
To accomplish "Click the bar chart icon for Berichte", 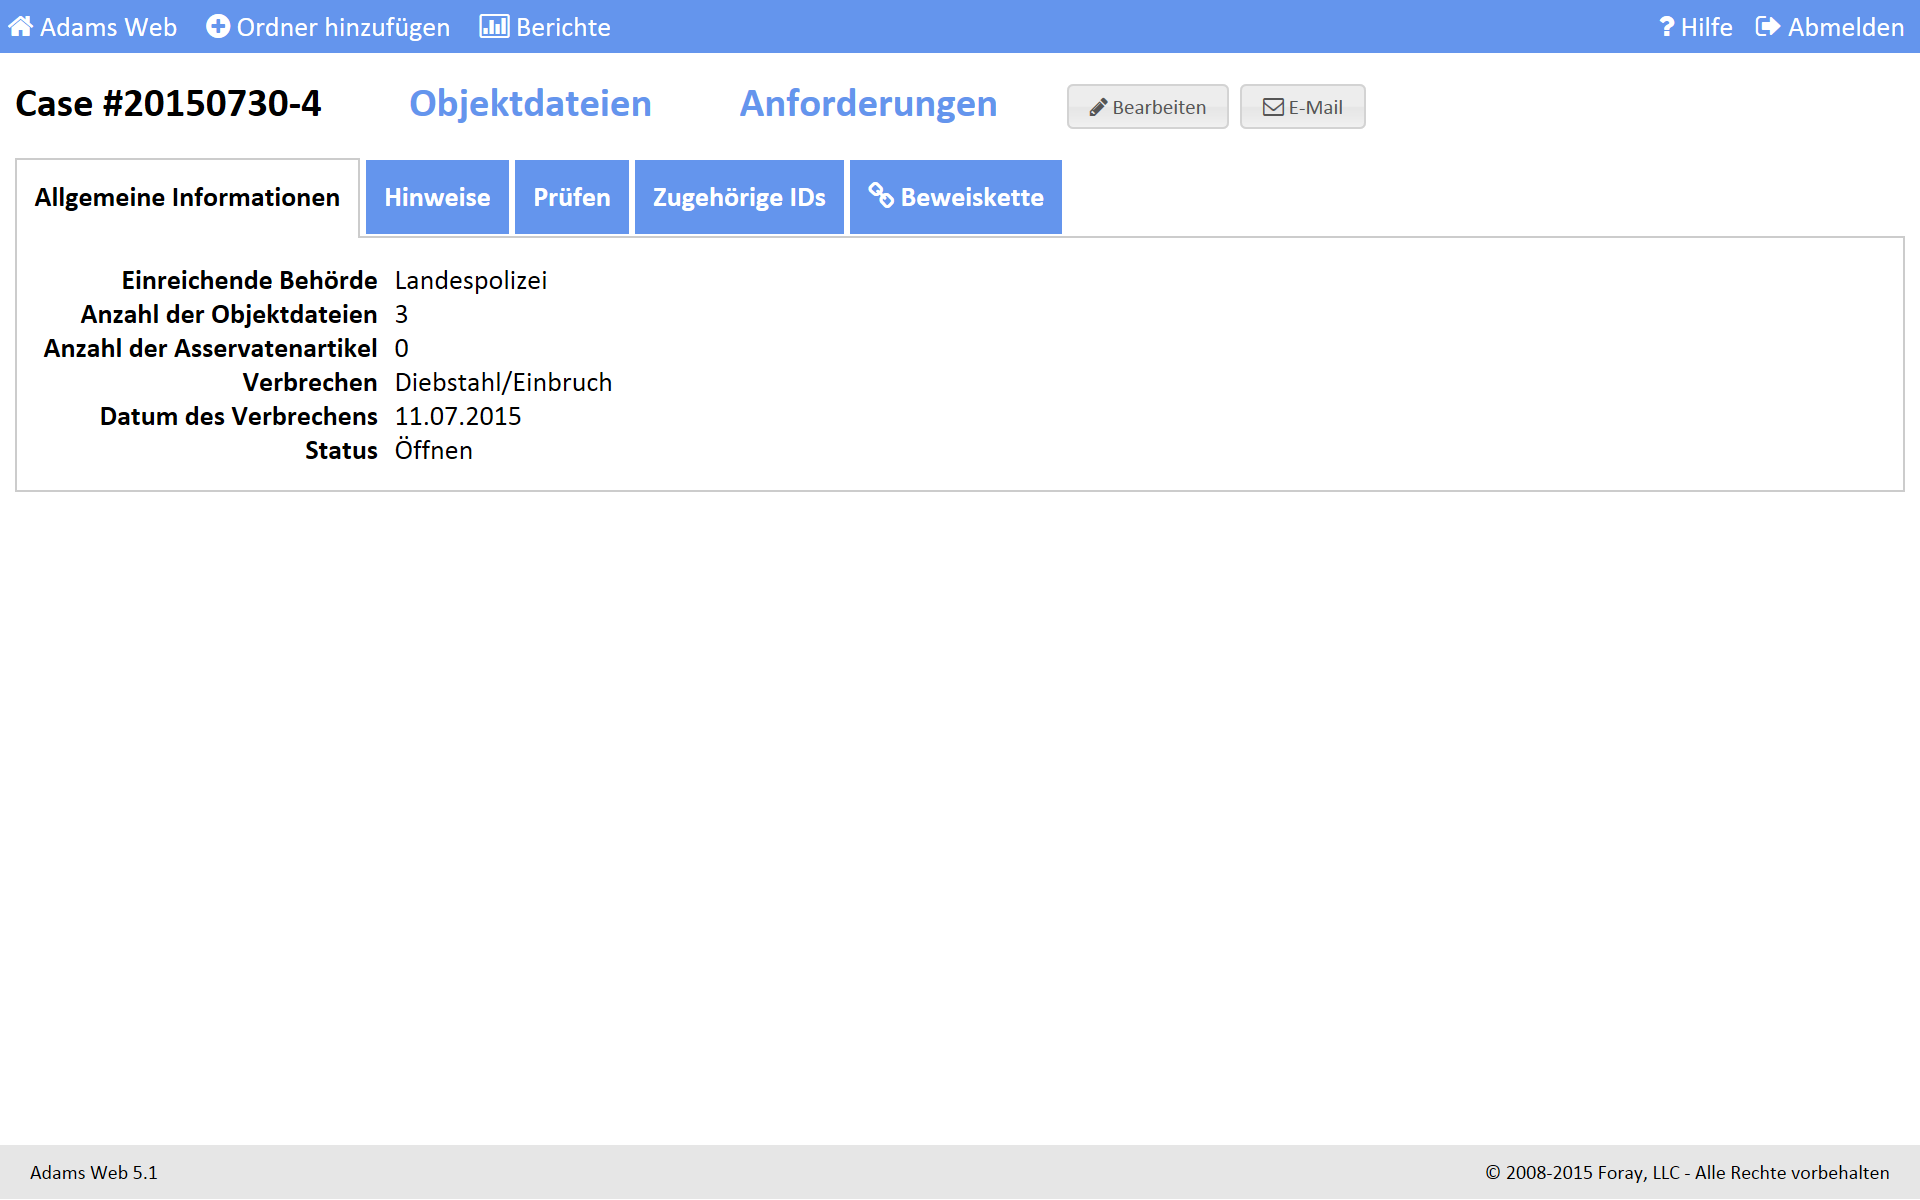I will (x=494, y=27).
